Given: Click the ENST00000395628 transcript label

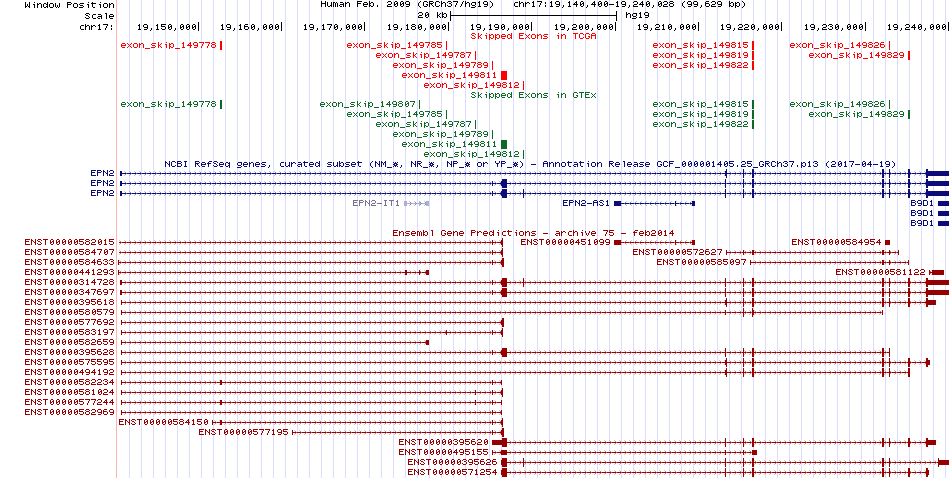Looking at the screenshot, I should (70, 352).
